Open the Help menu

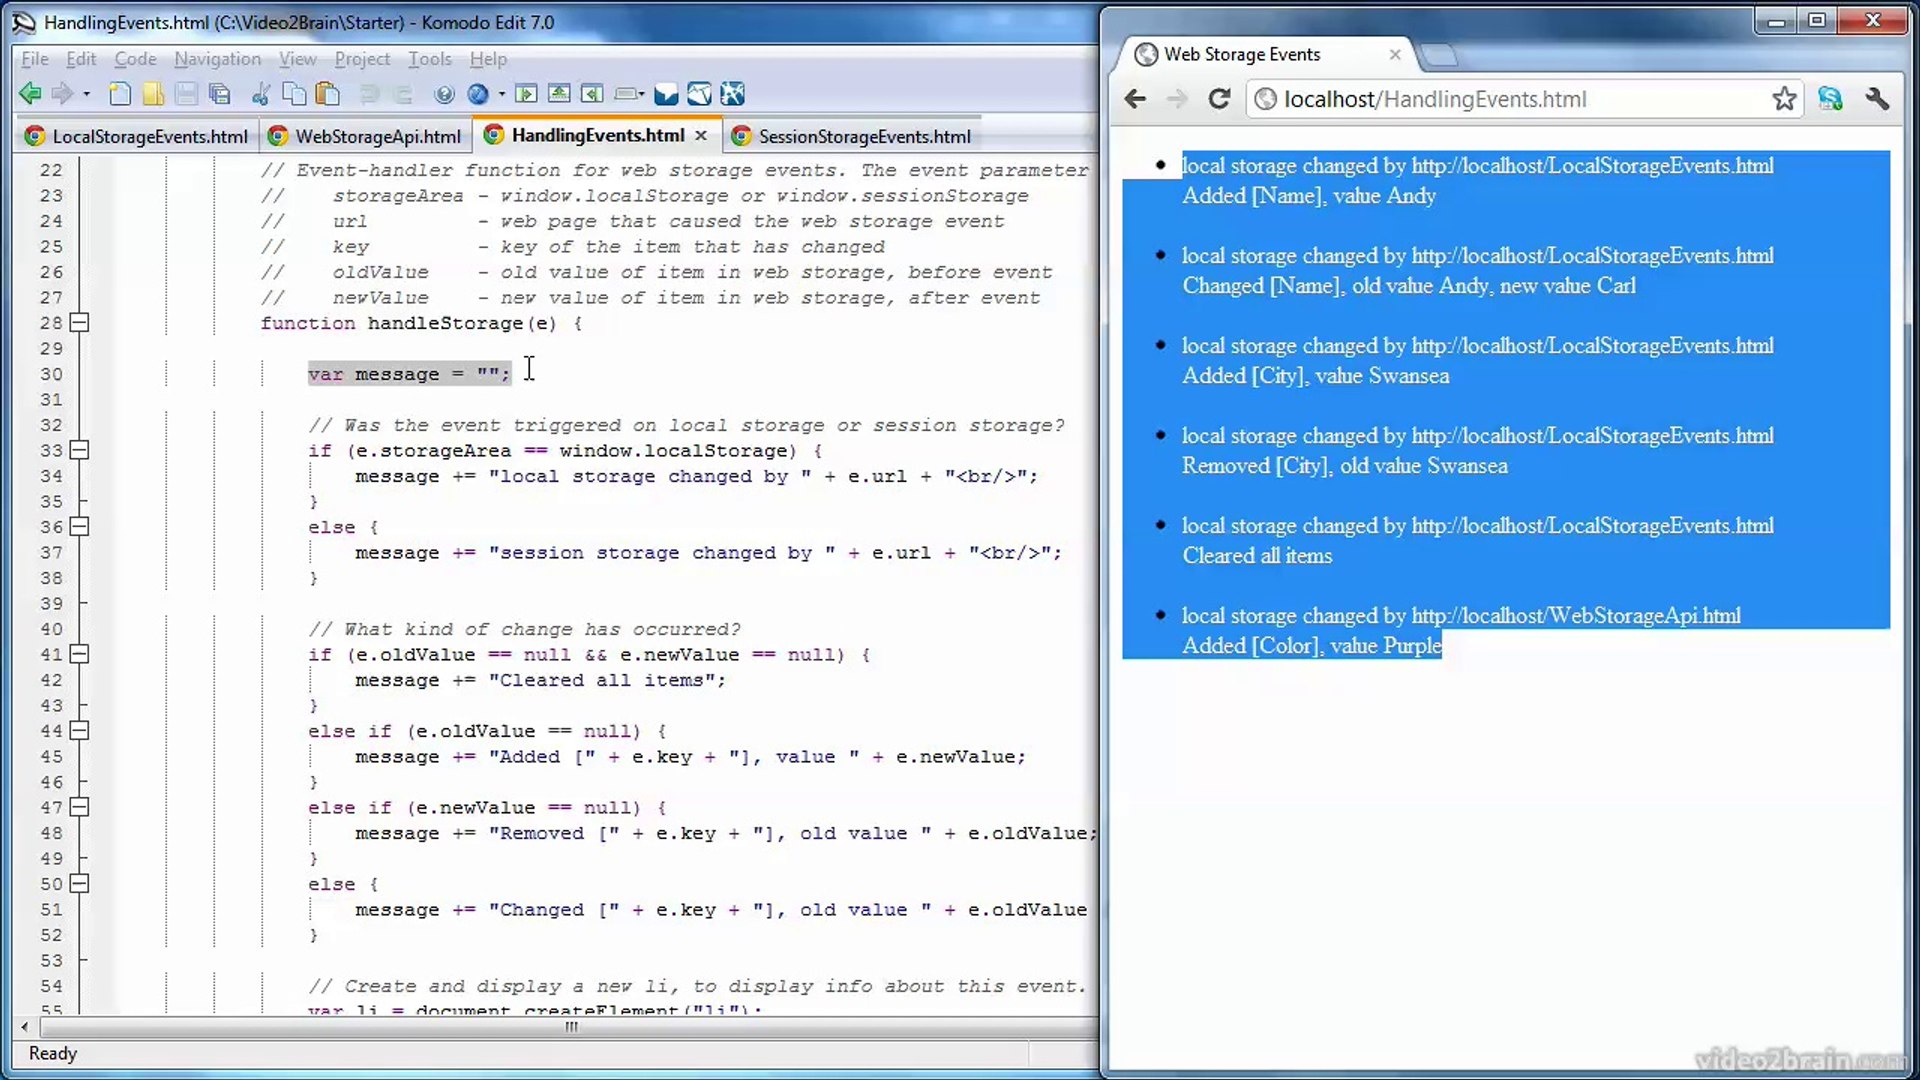(488, 59)
